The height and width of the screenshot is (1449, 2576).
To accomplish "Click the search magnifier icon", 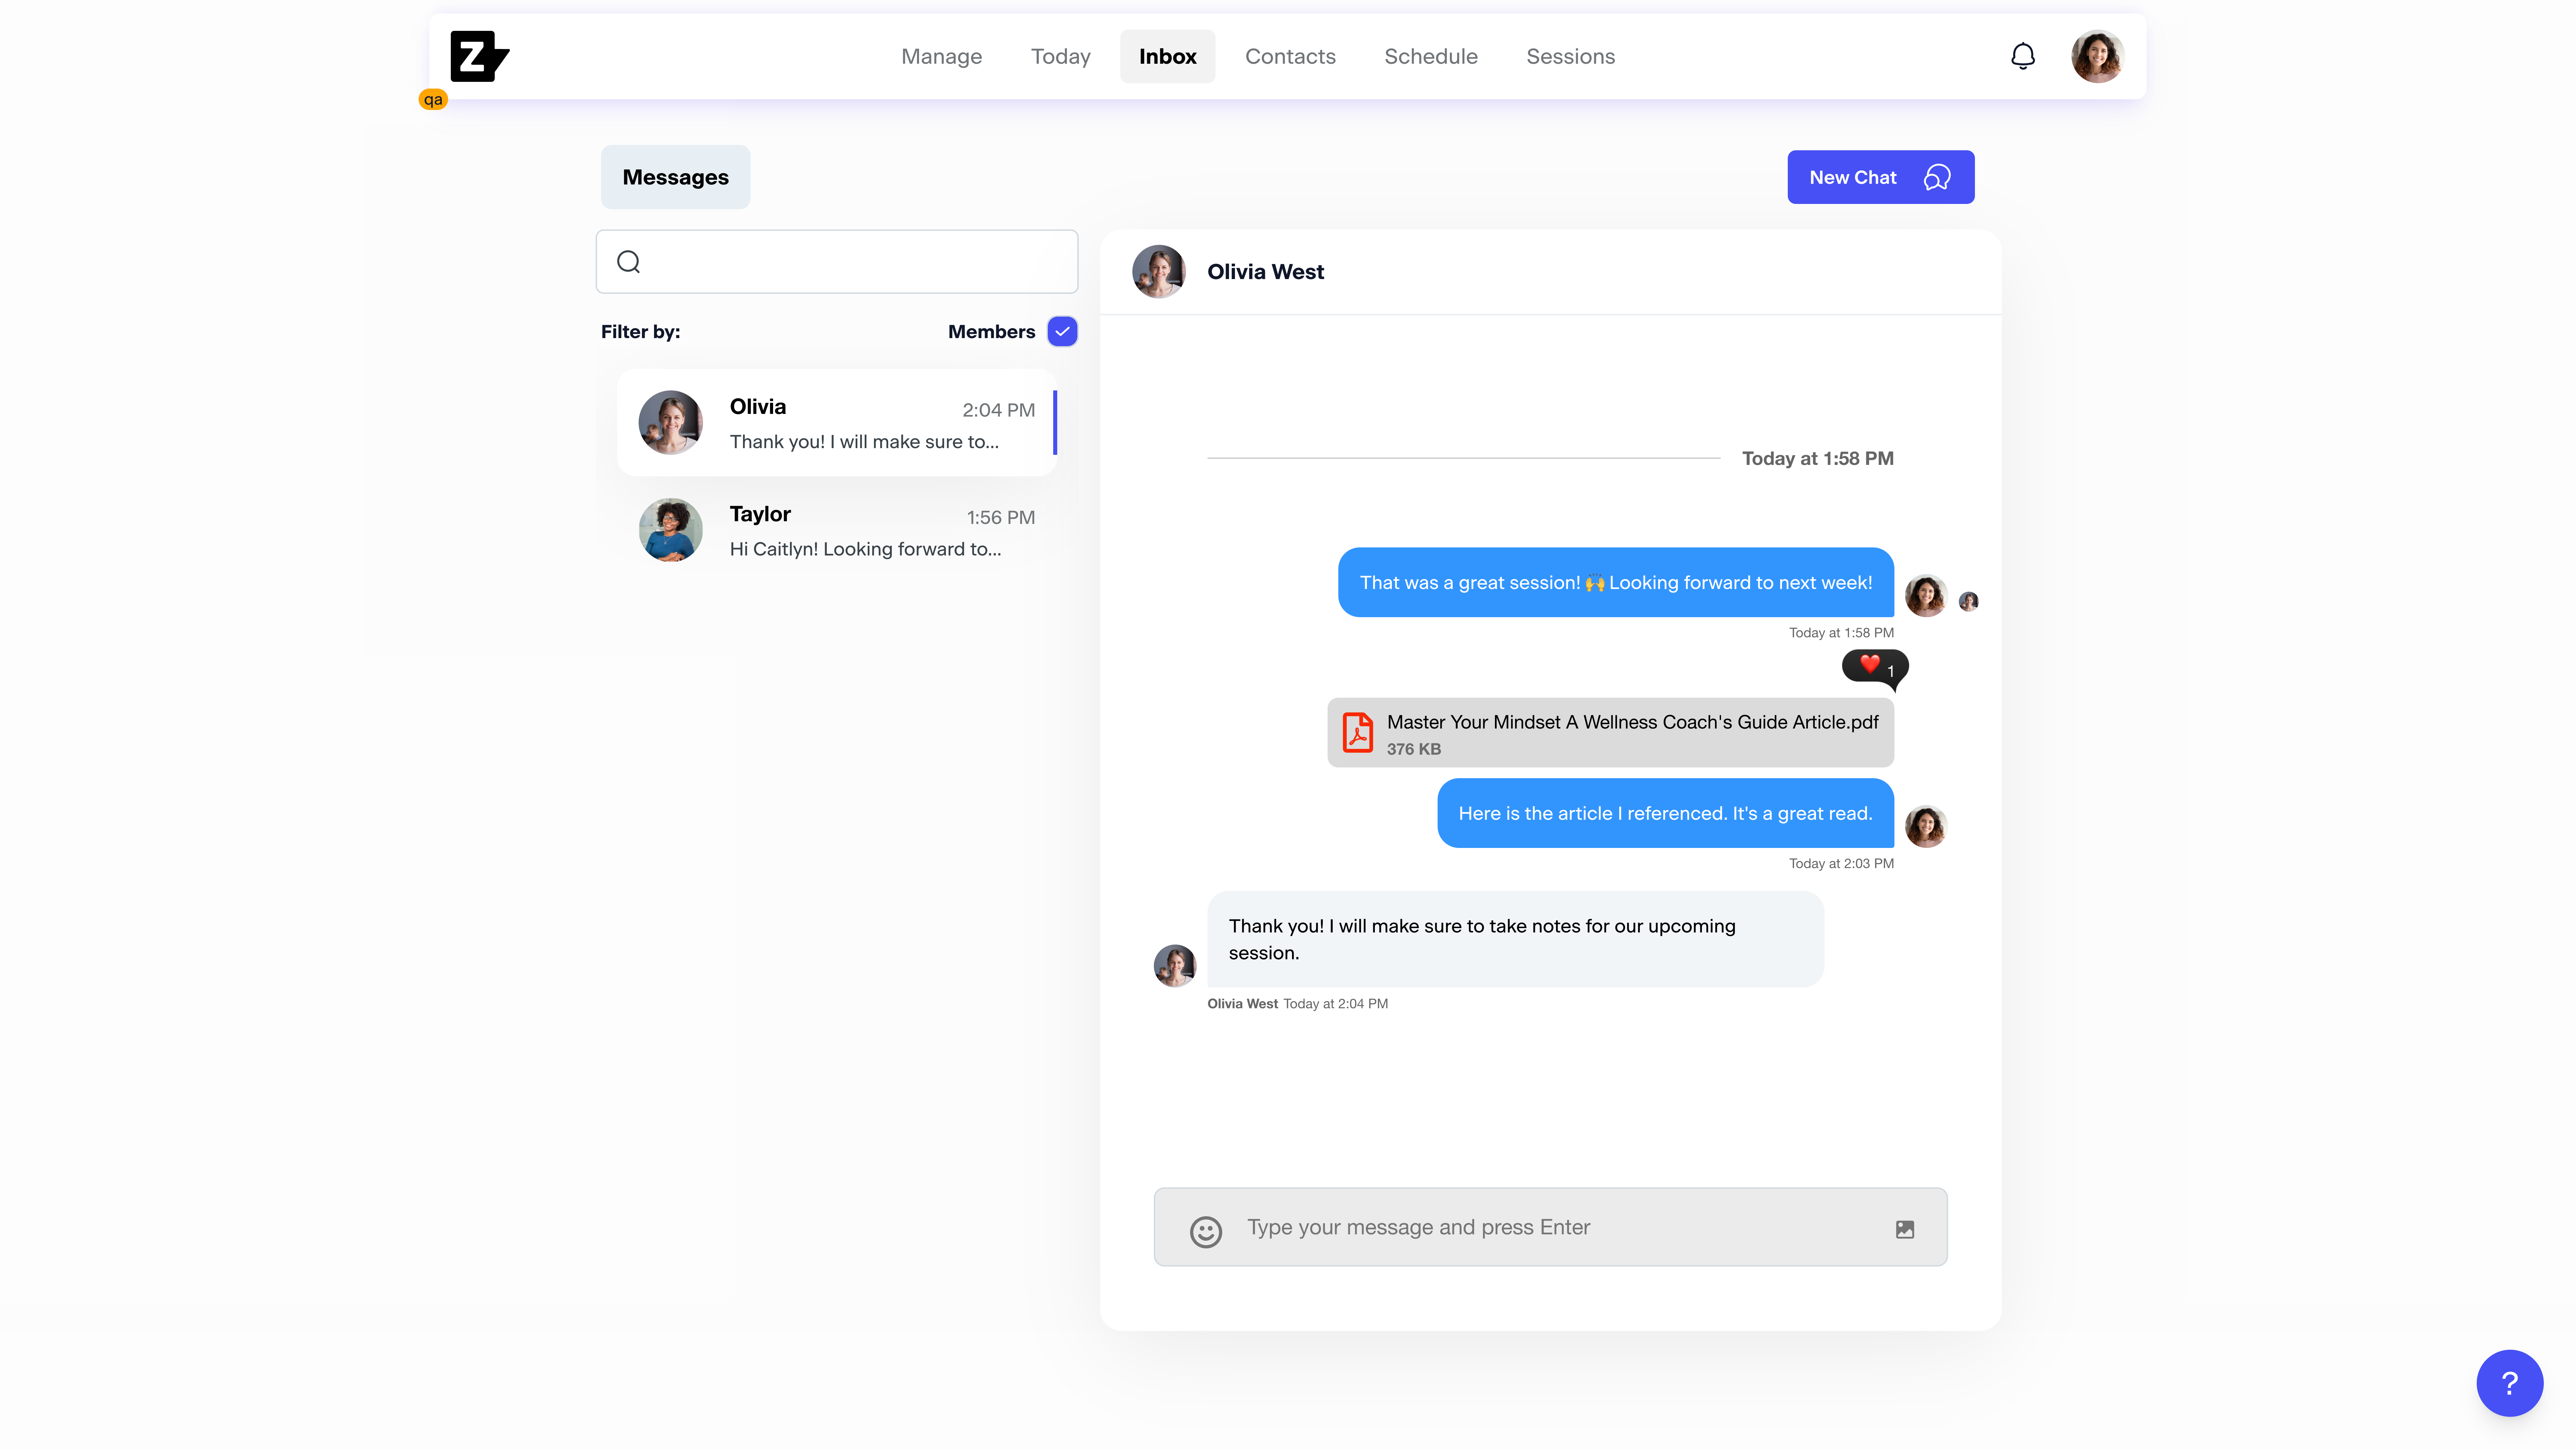I will (x=628, y=262).
